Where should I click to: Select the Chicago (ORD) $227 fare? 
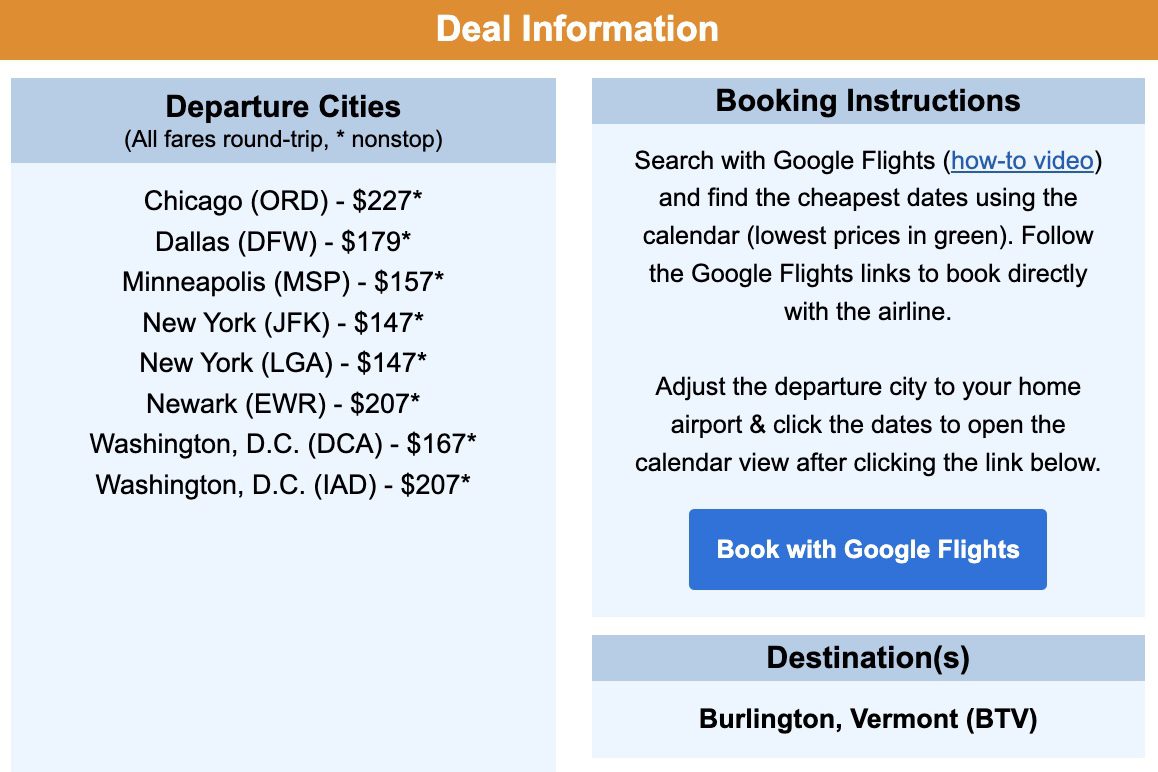pyautogui.click(x=283, y=200)
